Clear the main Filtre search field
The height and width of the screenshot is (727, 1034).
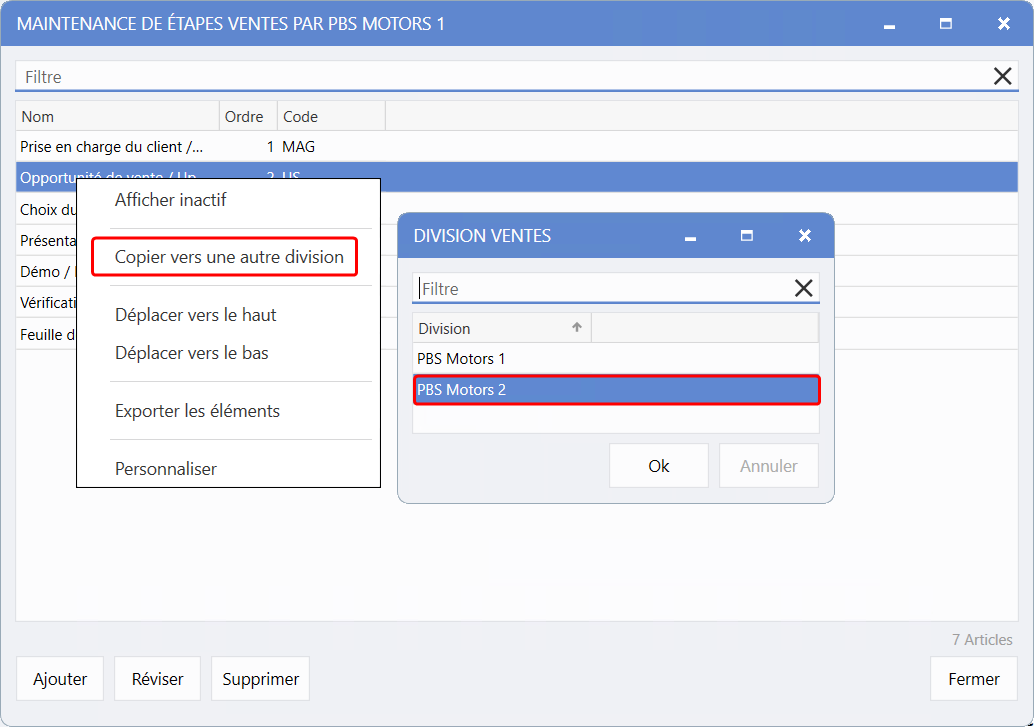tap(1002, 76)
